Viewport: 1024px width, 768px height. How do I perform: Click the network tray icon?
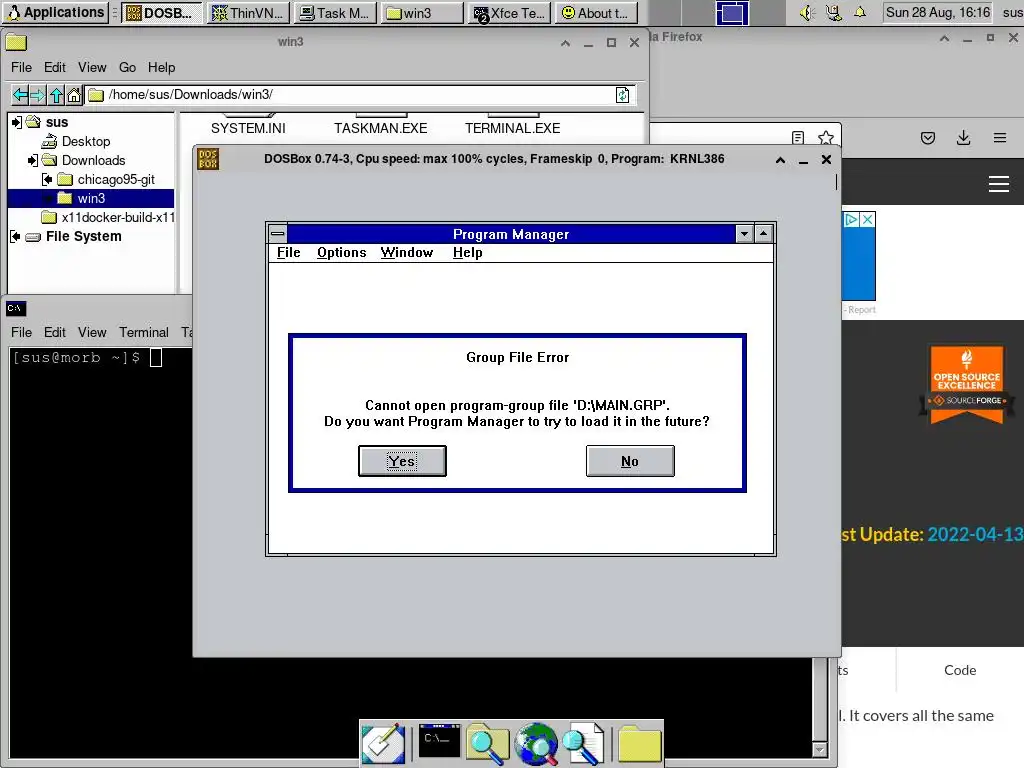[x=834, y=13]
